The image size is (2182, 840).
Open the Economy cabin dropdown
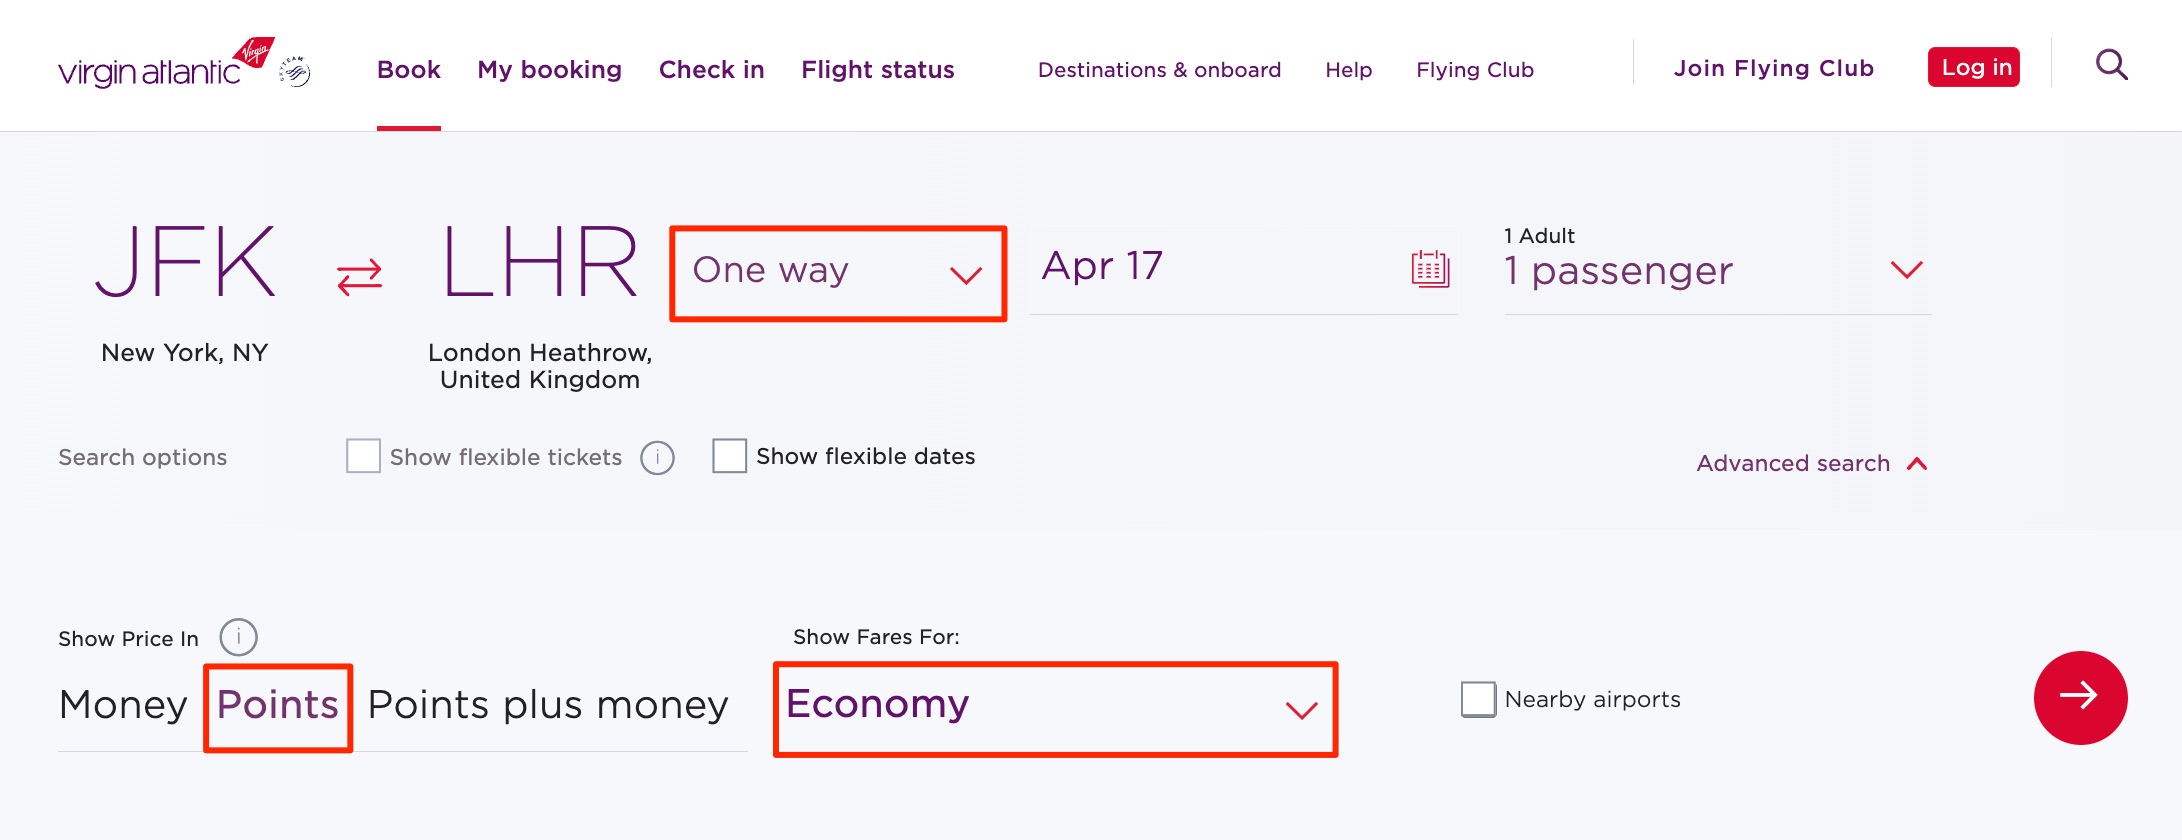[x=1055, y=706]
